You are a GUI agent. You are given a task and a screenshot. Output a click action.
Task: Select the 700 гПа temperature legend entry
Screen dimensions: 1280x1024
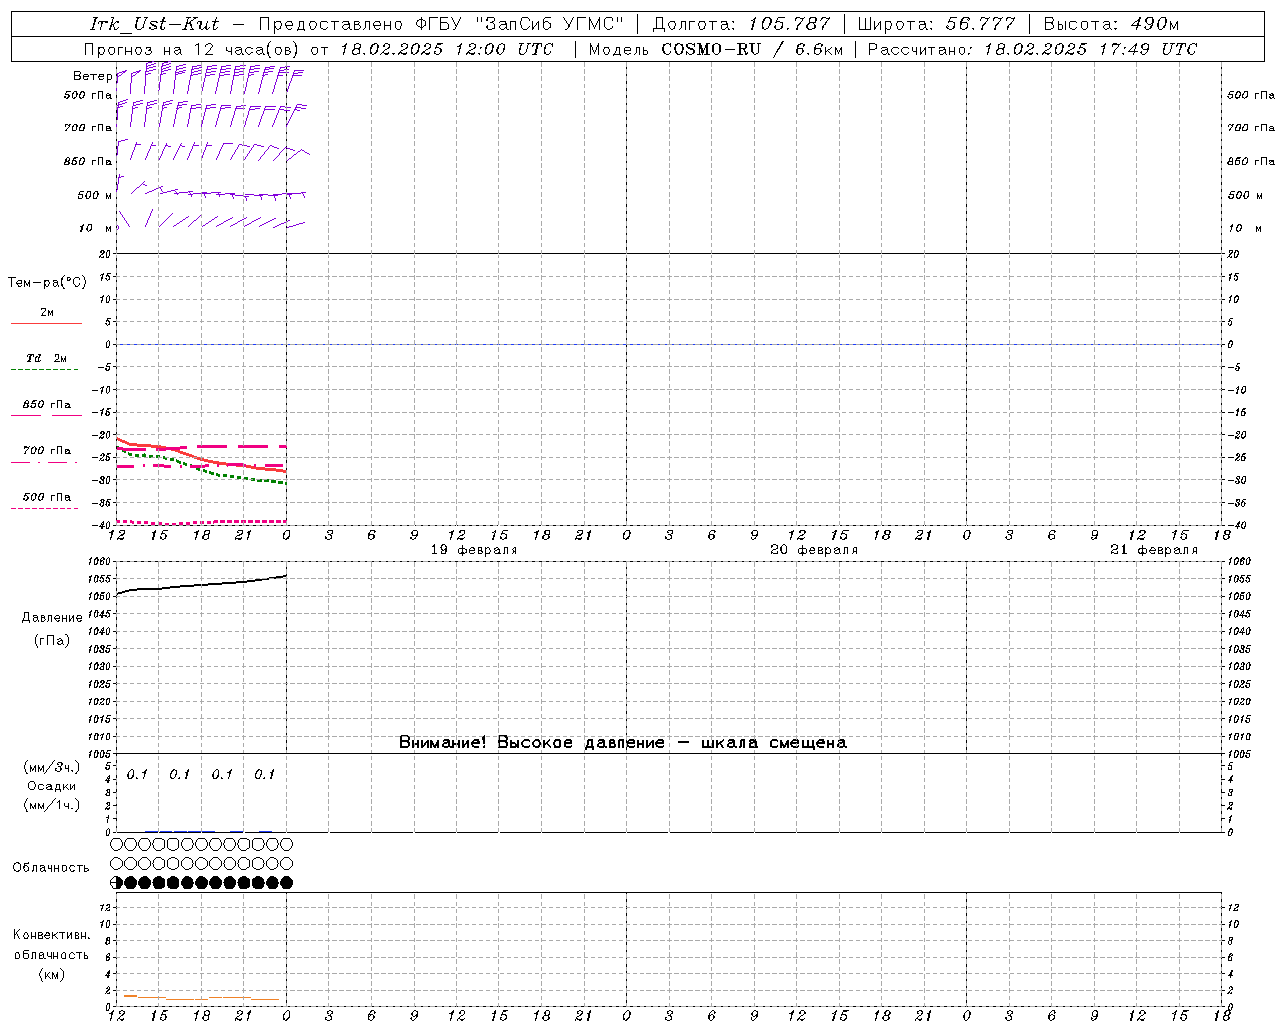[x=46, y=454]
